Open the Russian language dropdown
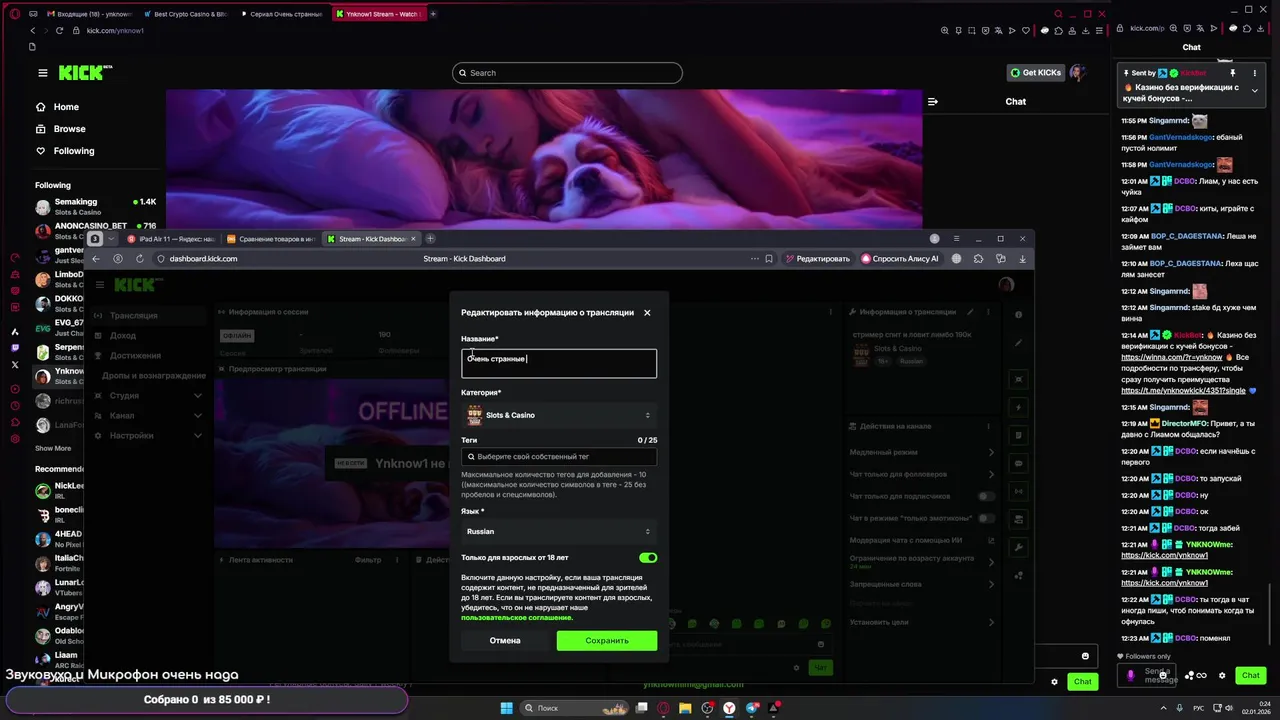1280x720 pixels. coord(559,531)
